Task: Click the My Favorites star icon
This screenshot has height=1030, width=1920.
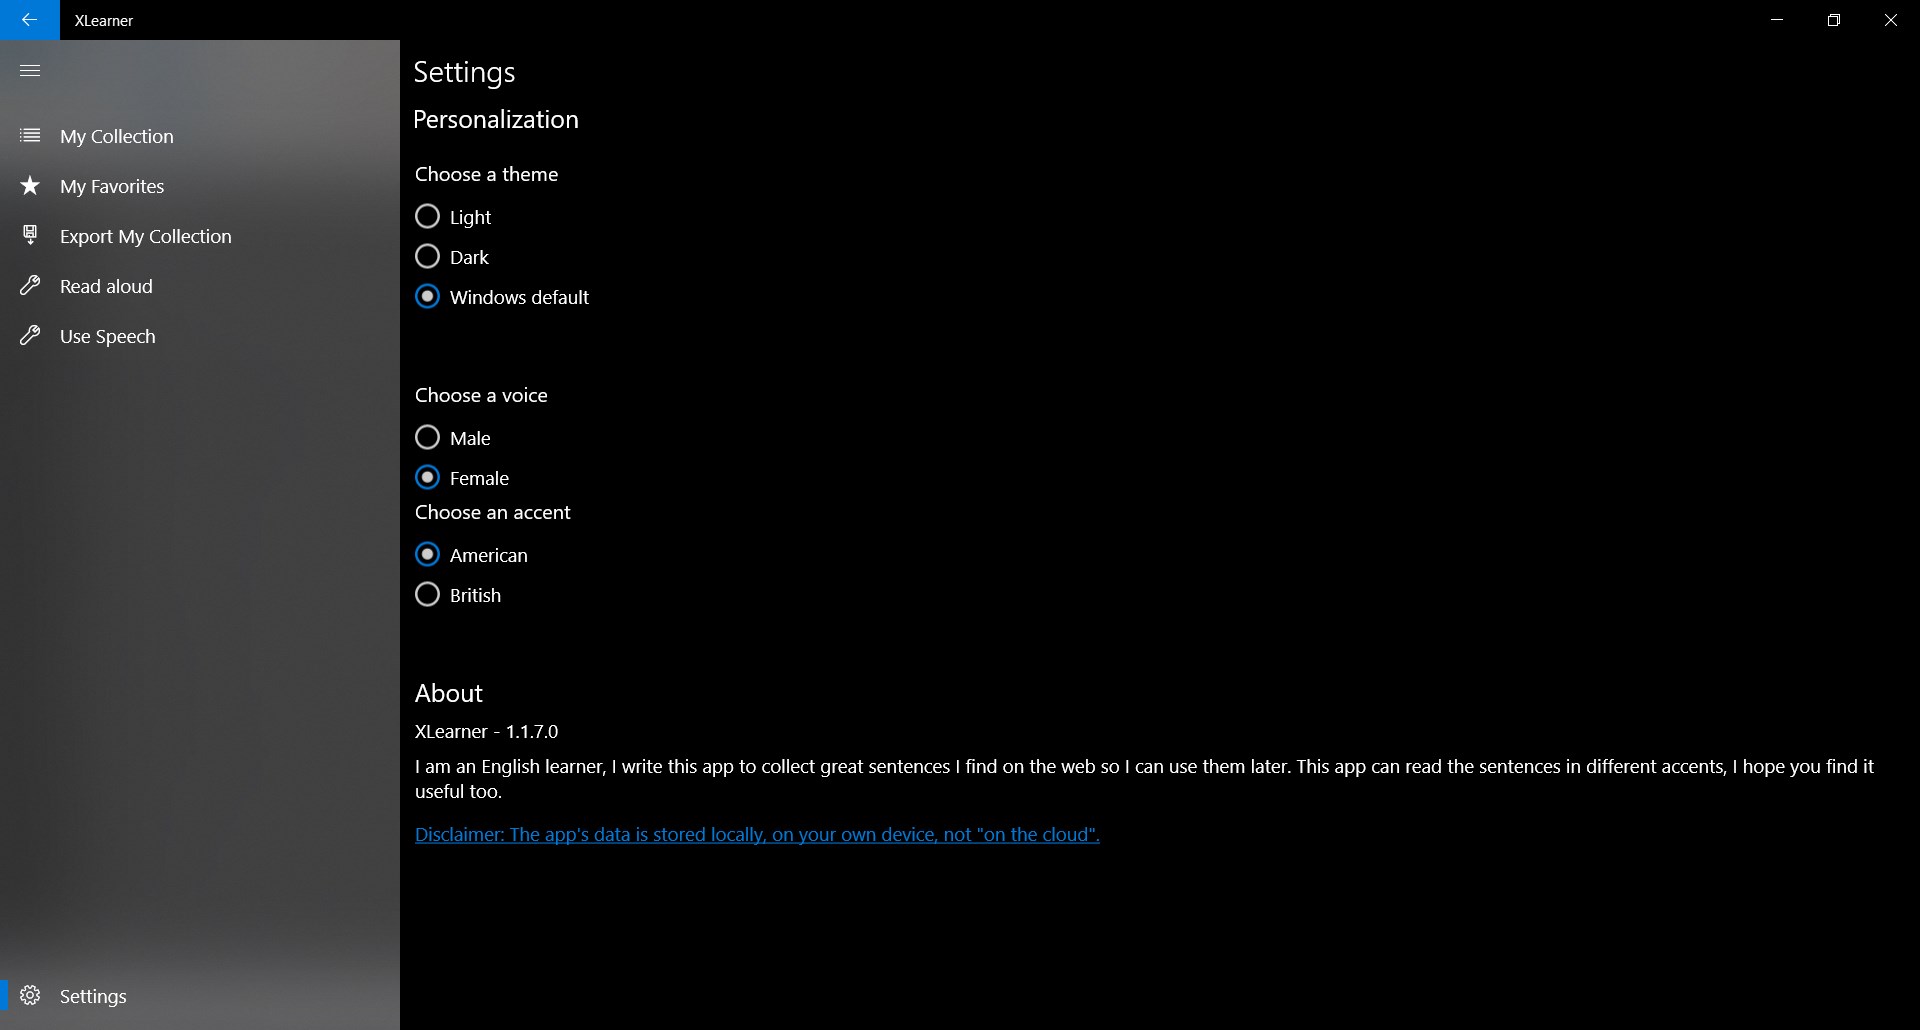Action: pos(30,186)
